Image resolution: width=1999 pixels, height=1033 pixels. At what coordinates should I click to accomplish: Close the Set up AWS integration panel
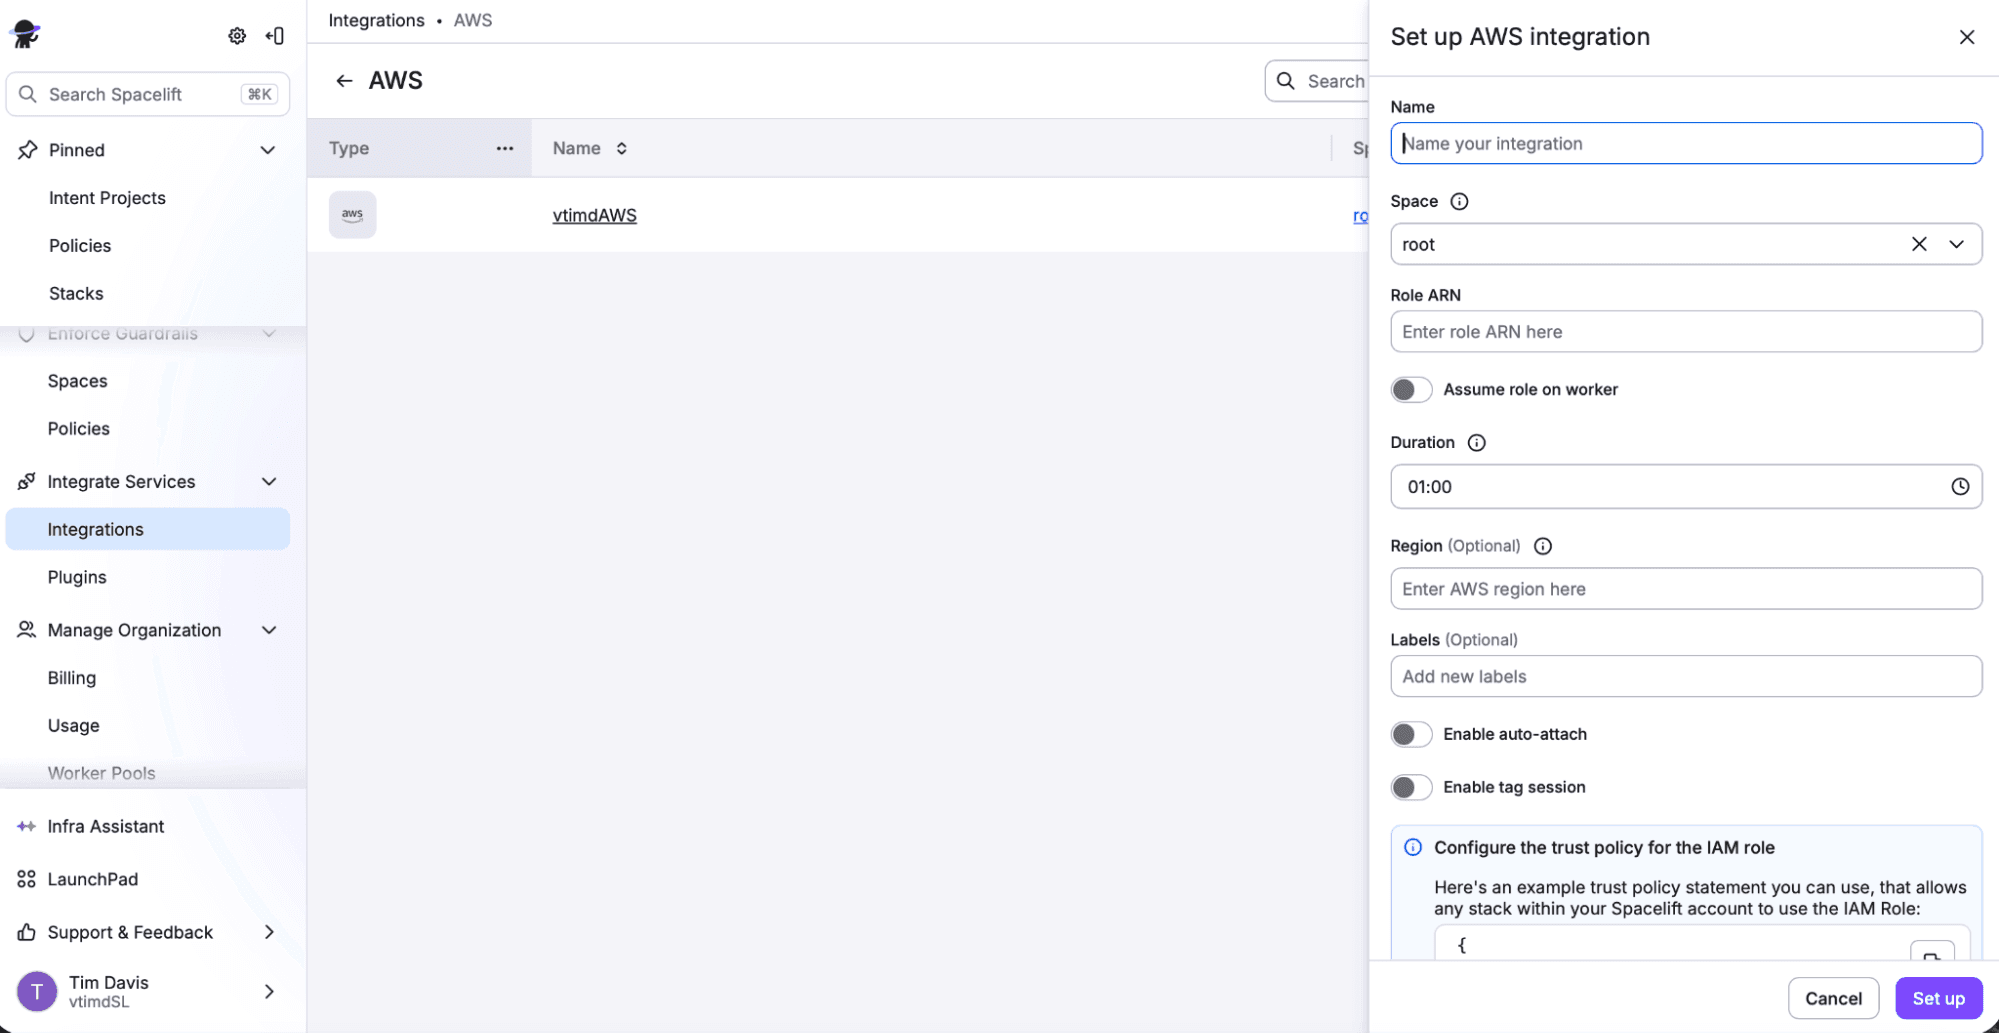(1967, 37)
